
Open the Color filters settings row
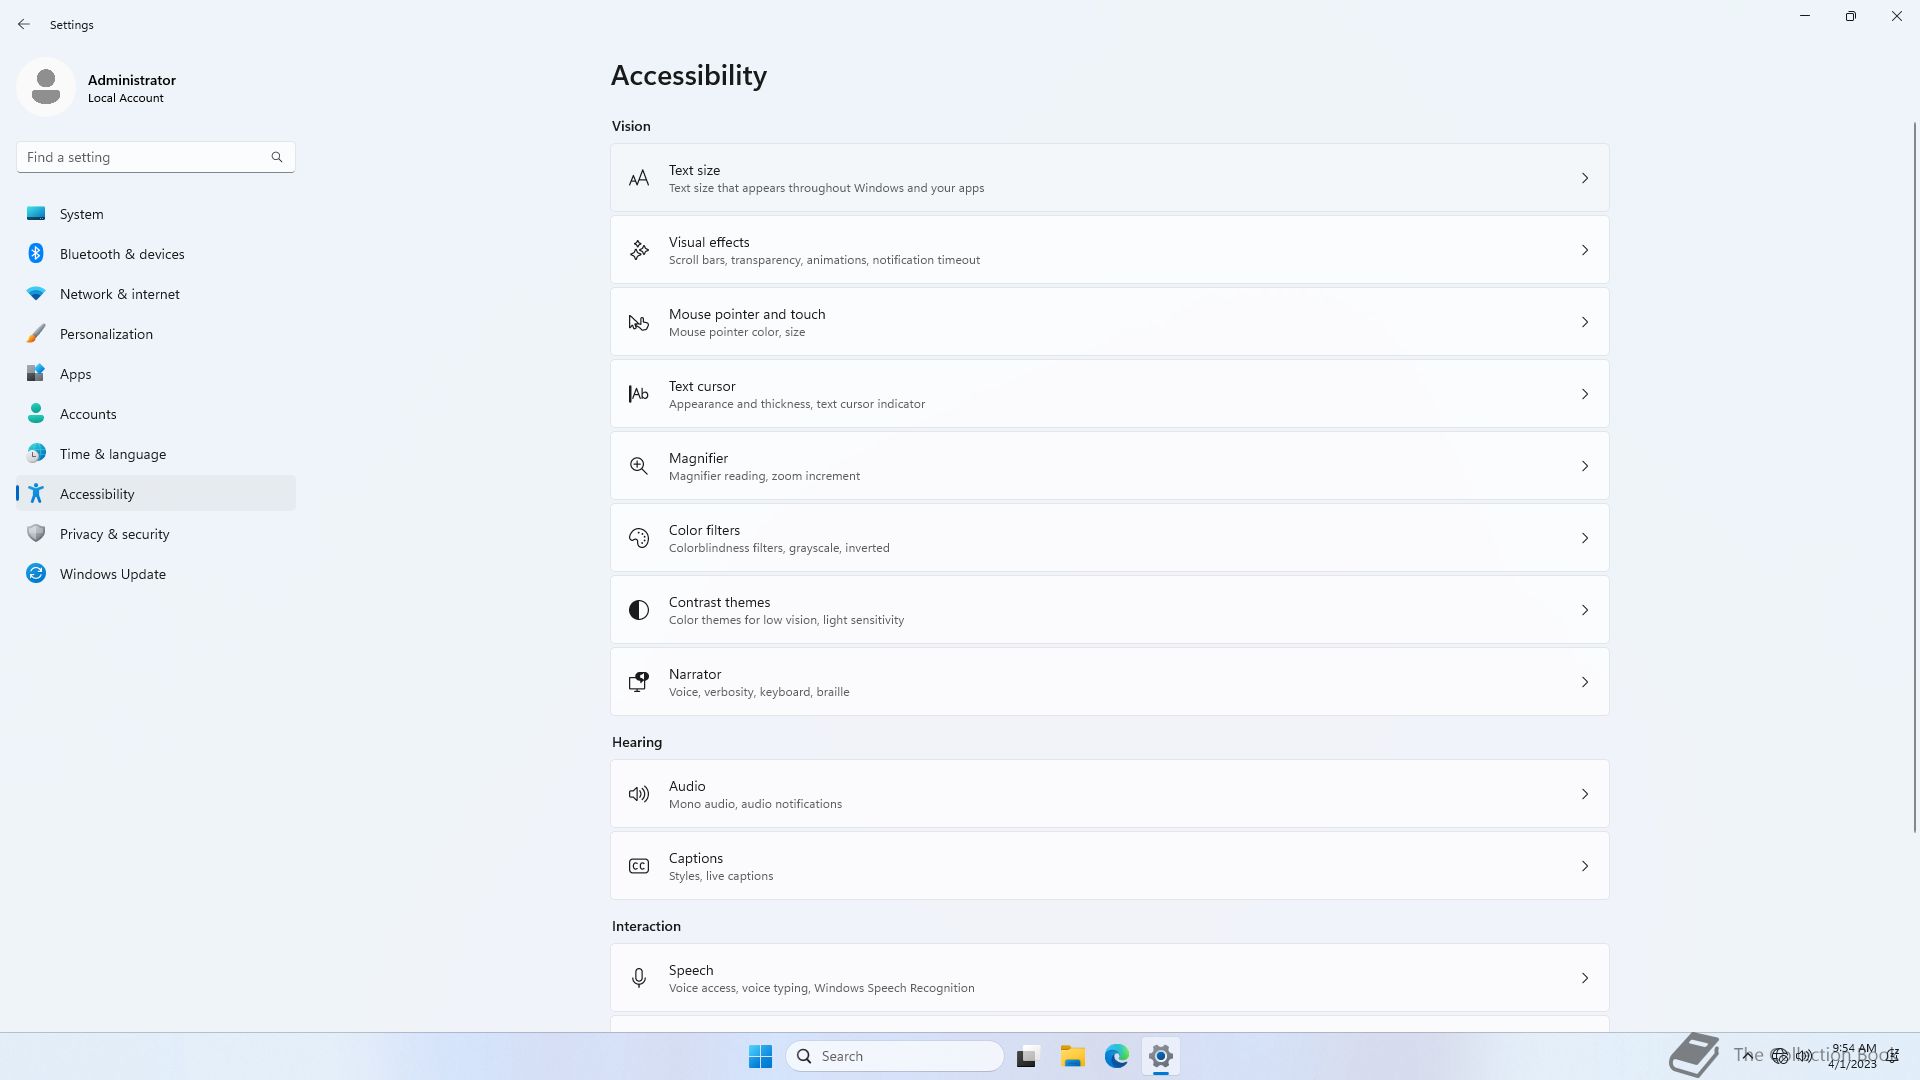[1110, 538]
